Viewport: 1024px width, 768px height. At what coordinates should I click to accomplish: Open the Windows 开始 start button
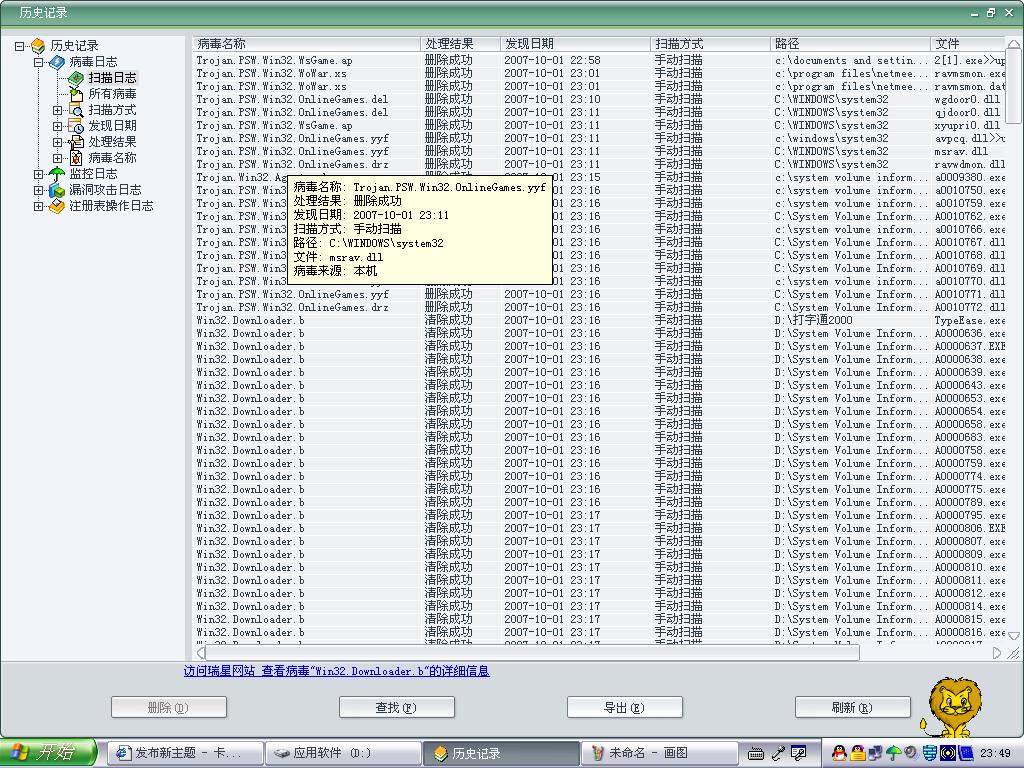[x=48, y=753]
